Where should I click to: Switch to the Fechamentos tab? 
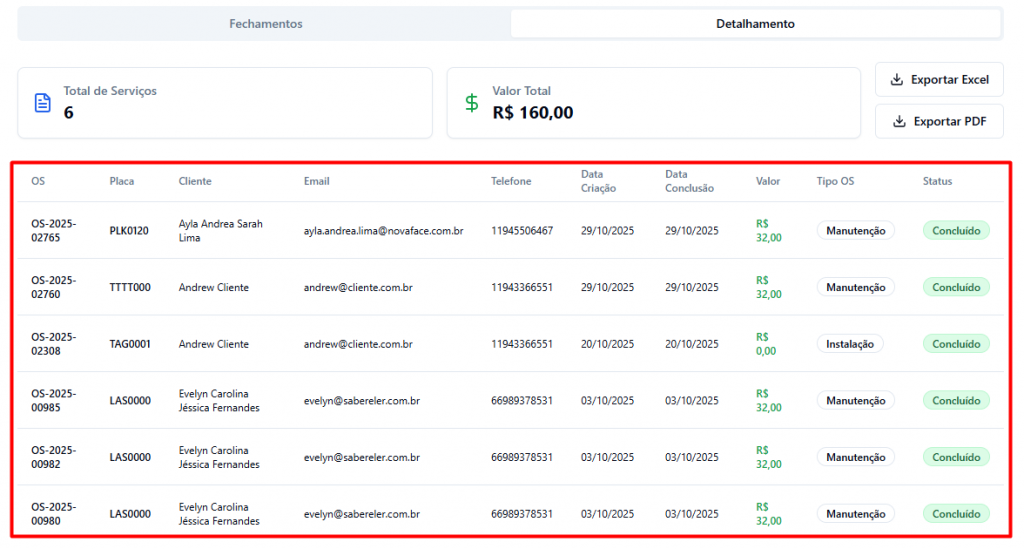265,24
